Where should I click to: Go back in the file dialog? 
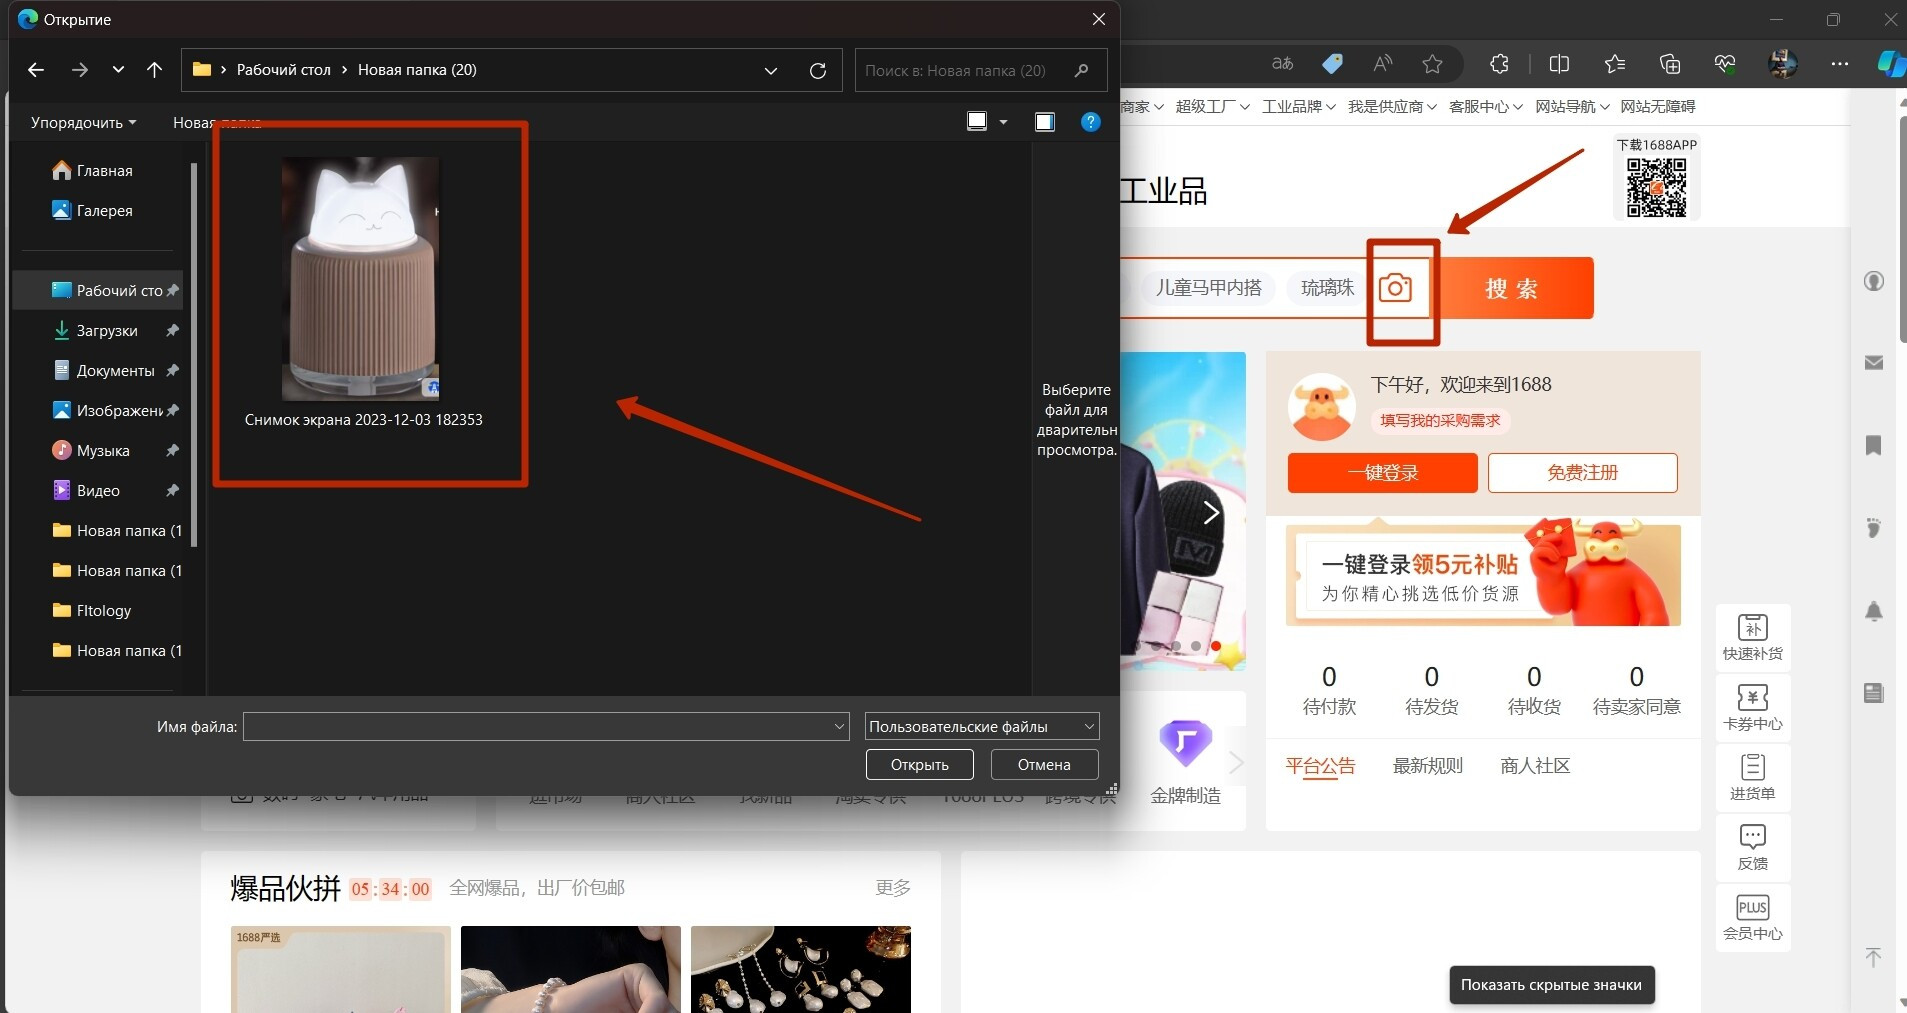tap(36, 70)
